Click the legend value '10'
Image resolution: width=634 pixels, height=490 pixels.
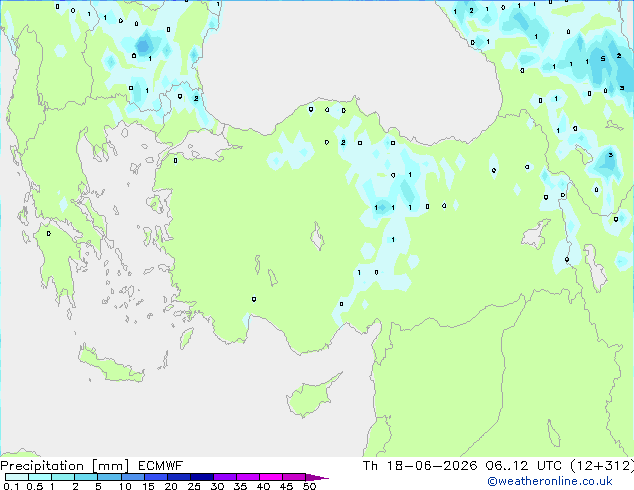click(125, 486)
